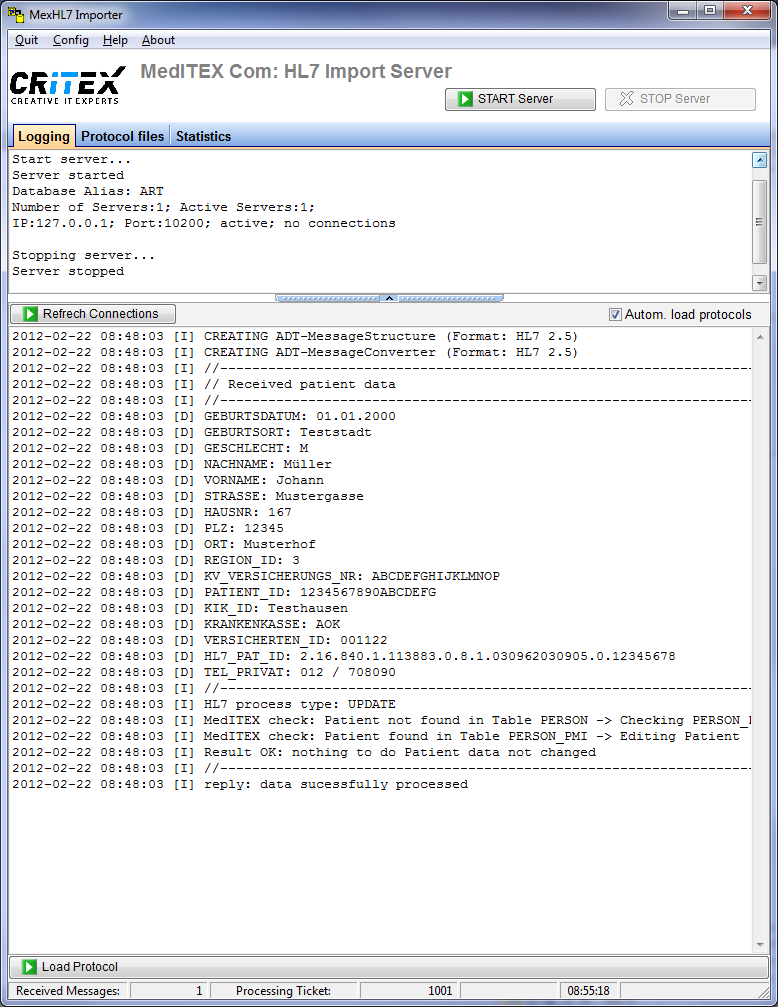Click the 'Received Messages:' status label
This screenshot has width=778, height=1007.
(68, 991)
